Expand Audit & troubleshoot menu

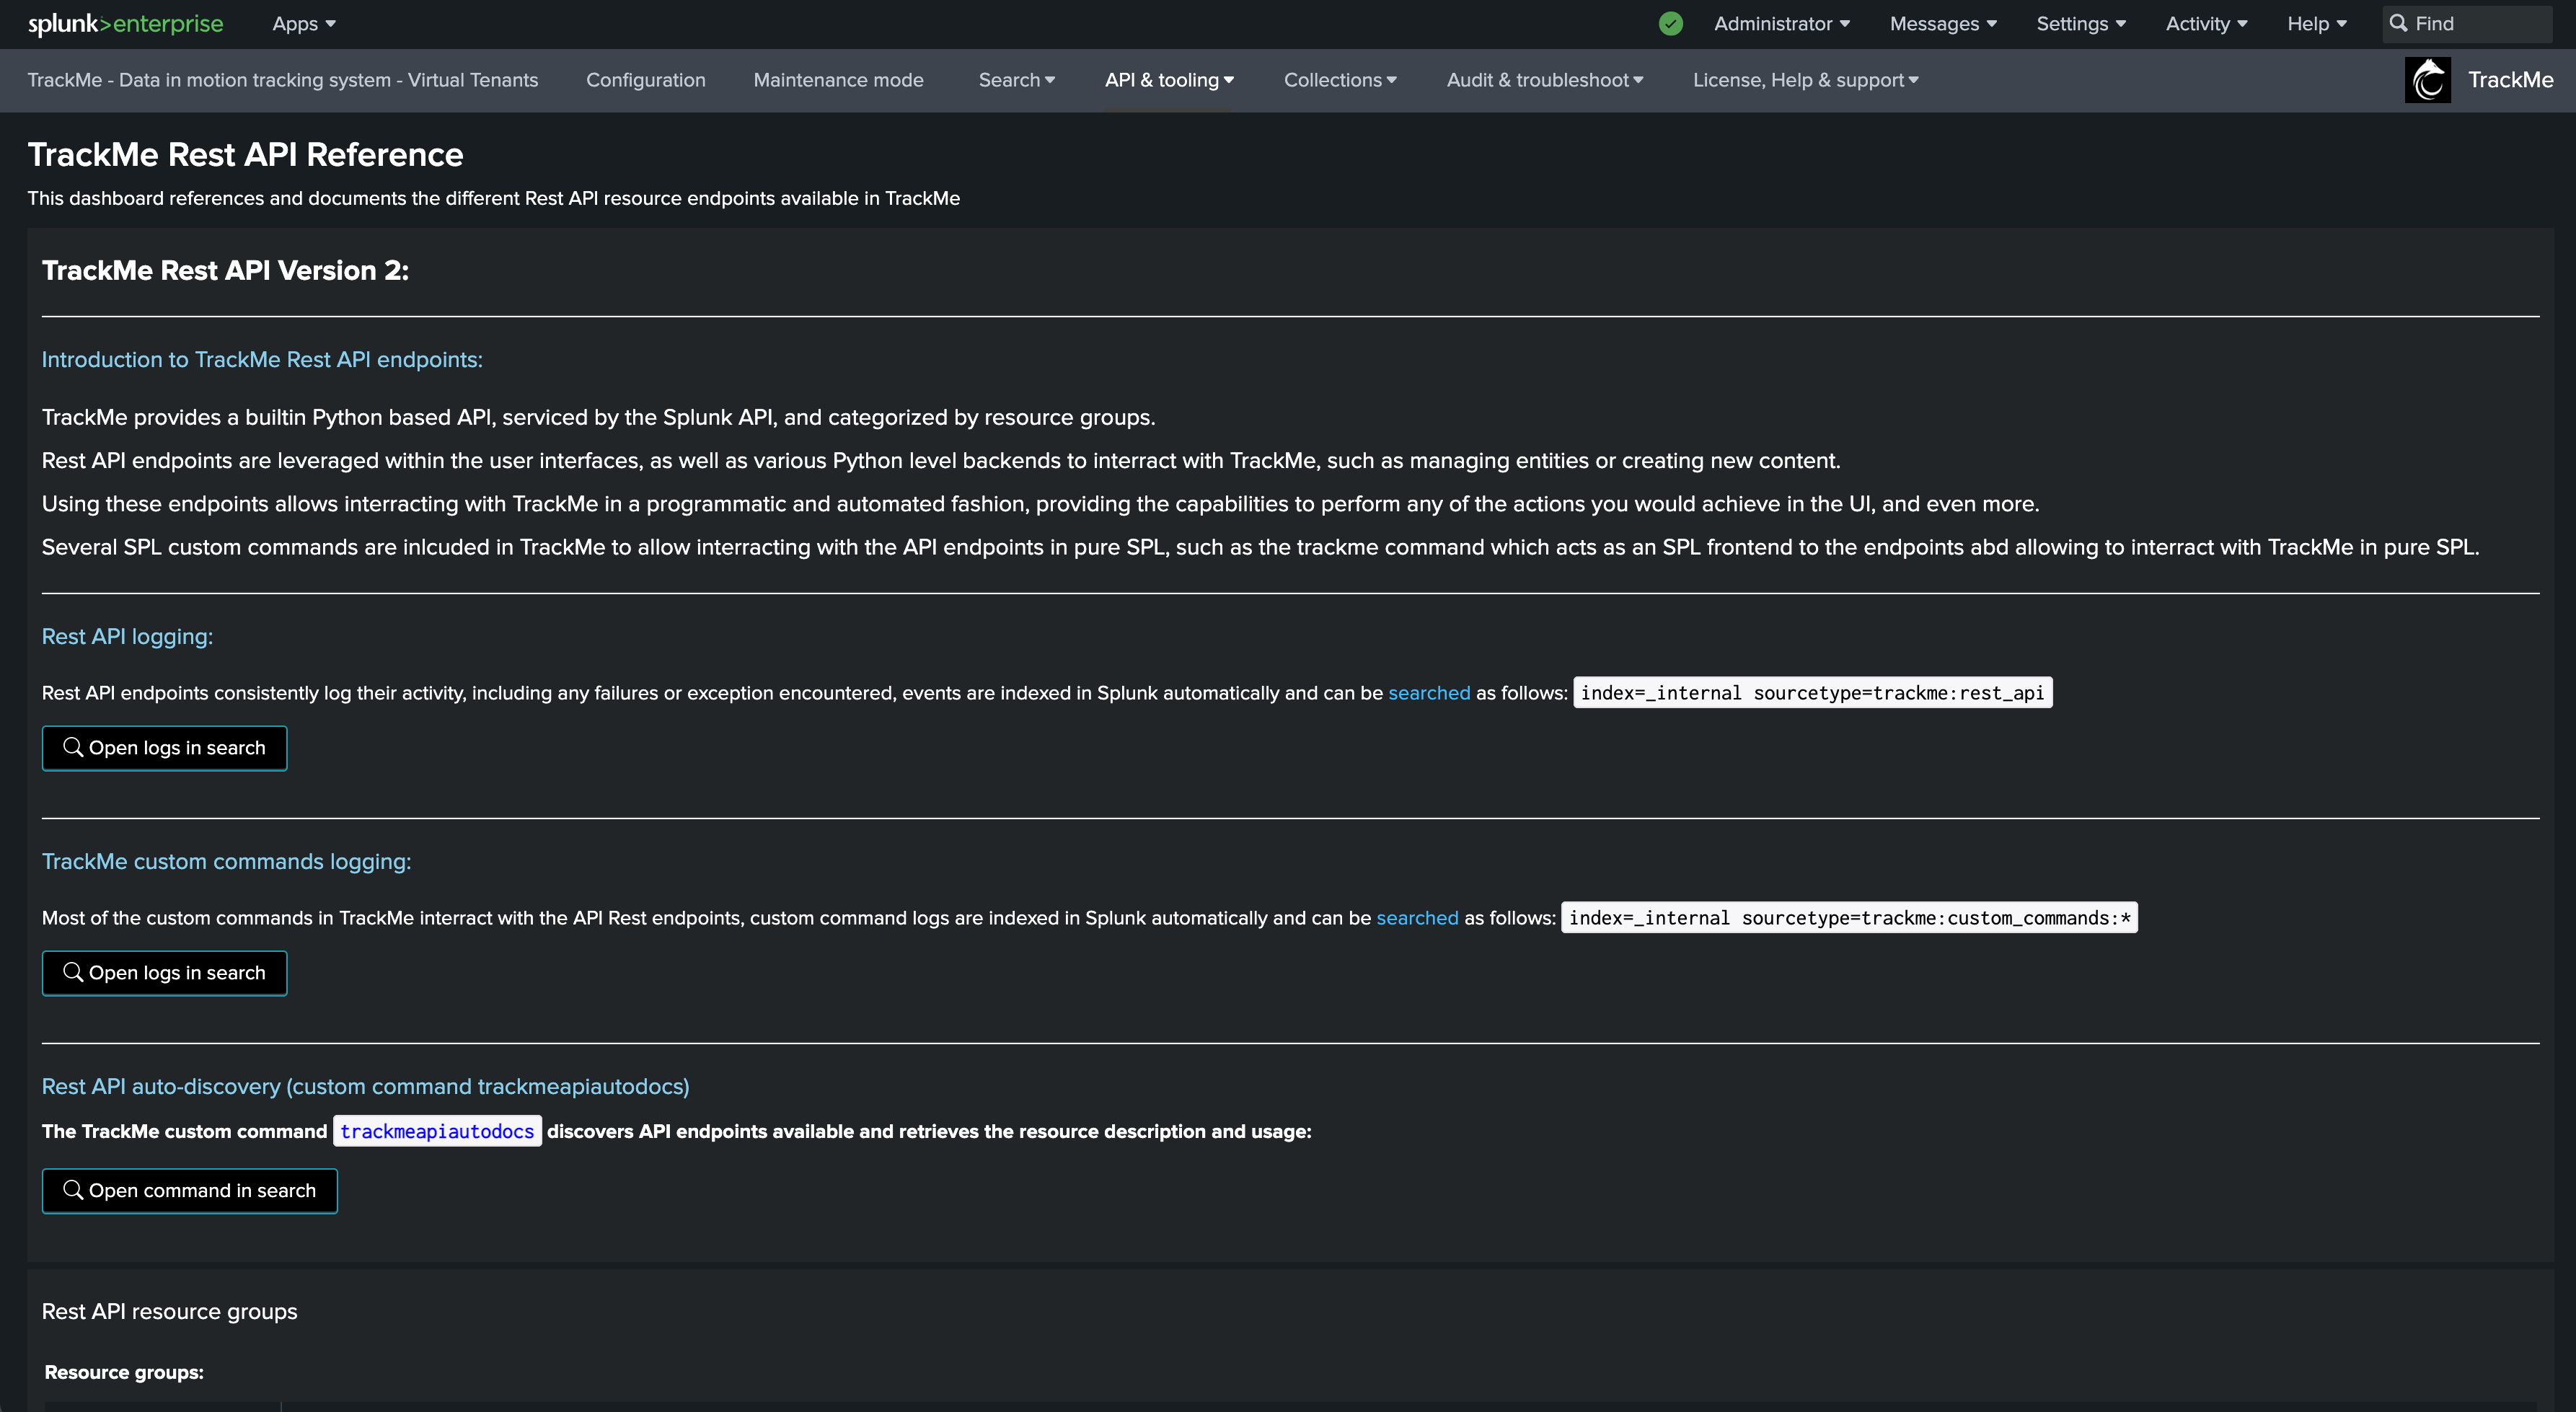[1545, 80]
